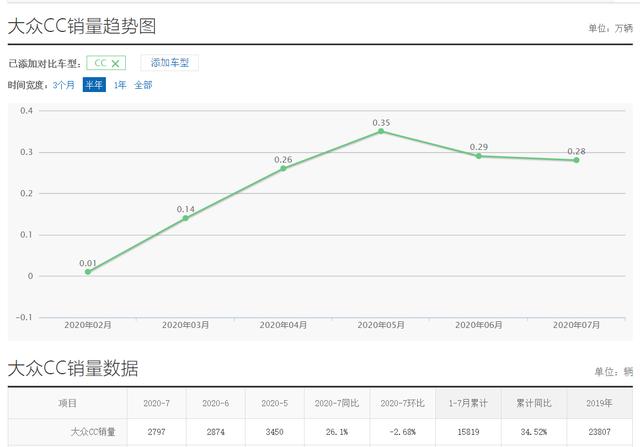The width and height of the screenshot is (640, 447).
Task: Click the 0.14 data point for 2020年03月
Action: [185, 218]
